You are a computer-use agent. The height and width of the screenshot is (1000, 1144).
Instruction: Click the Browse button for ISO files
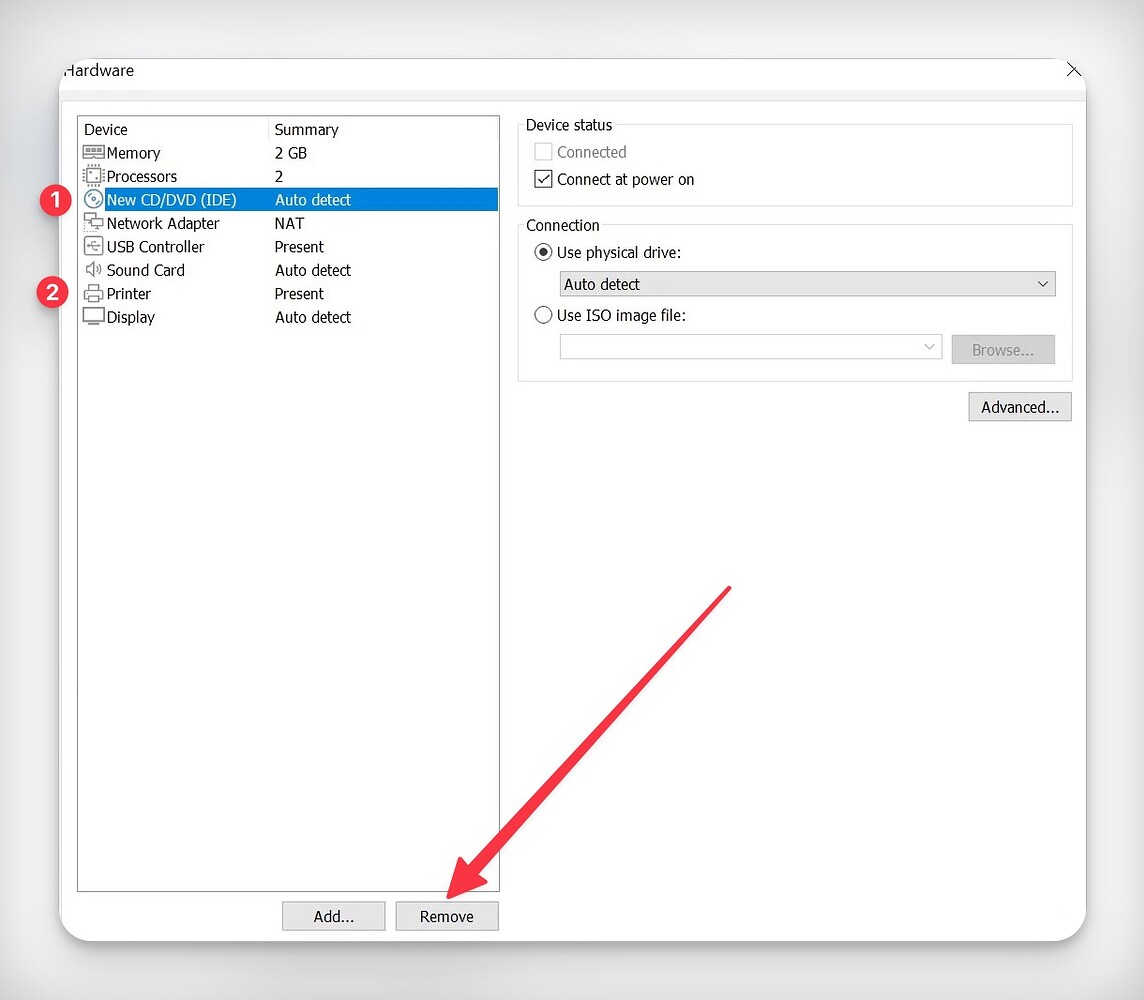click(1003, 349)
